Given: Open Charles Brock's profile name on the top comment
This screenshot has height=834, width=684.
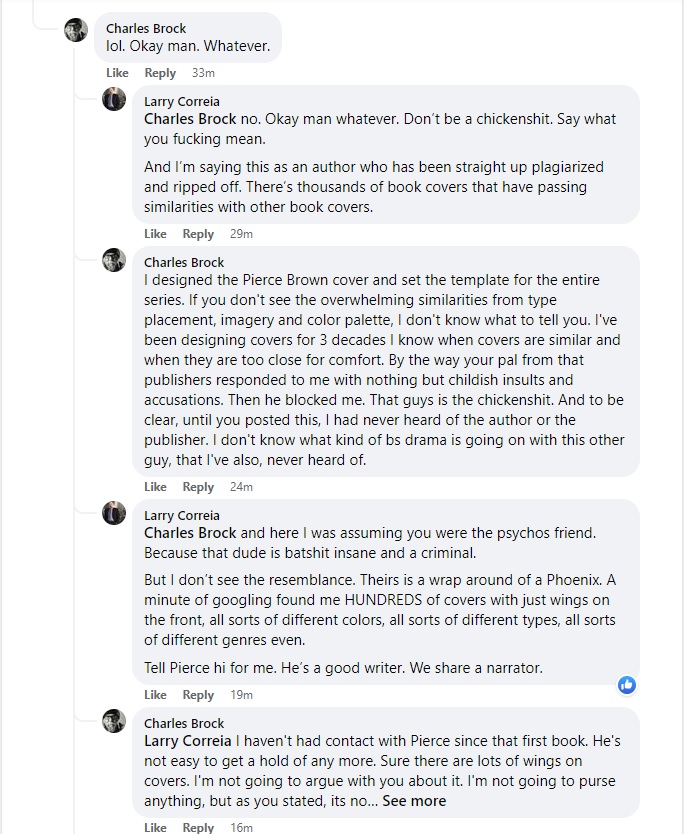Looking at the screenshot, I should coord(146,28).
